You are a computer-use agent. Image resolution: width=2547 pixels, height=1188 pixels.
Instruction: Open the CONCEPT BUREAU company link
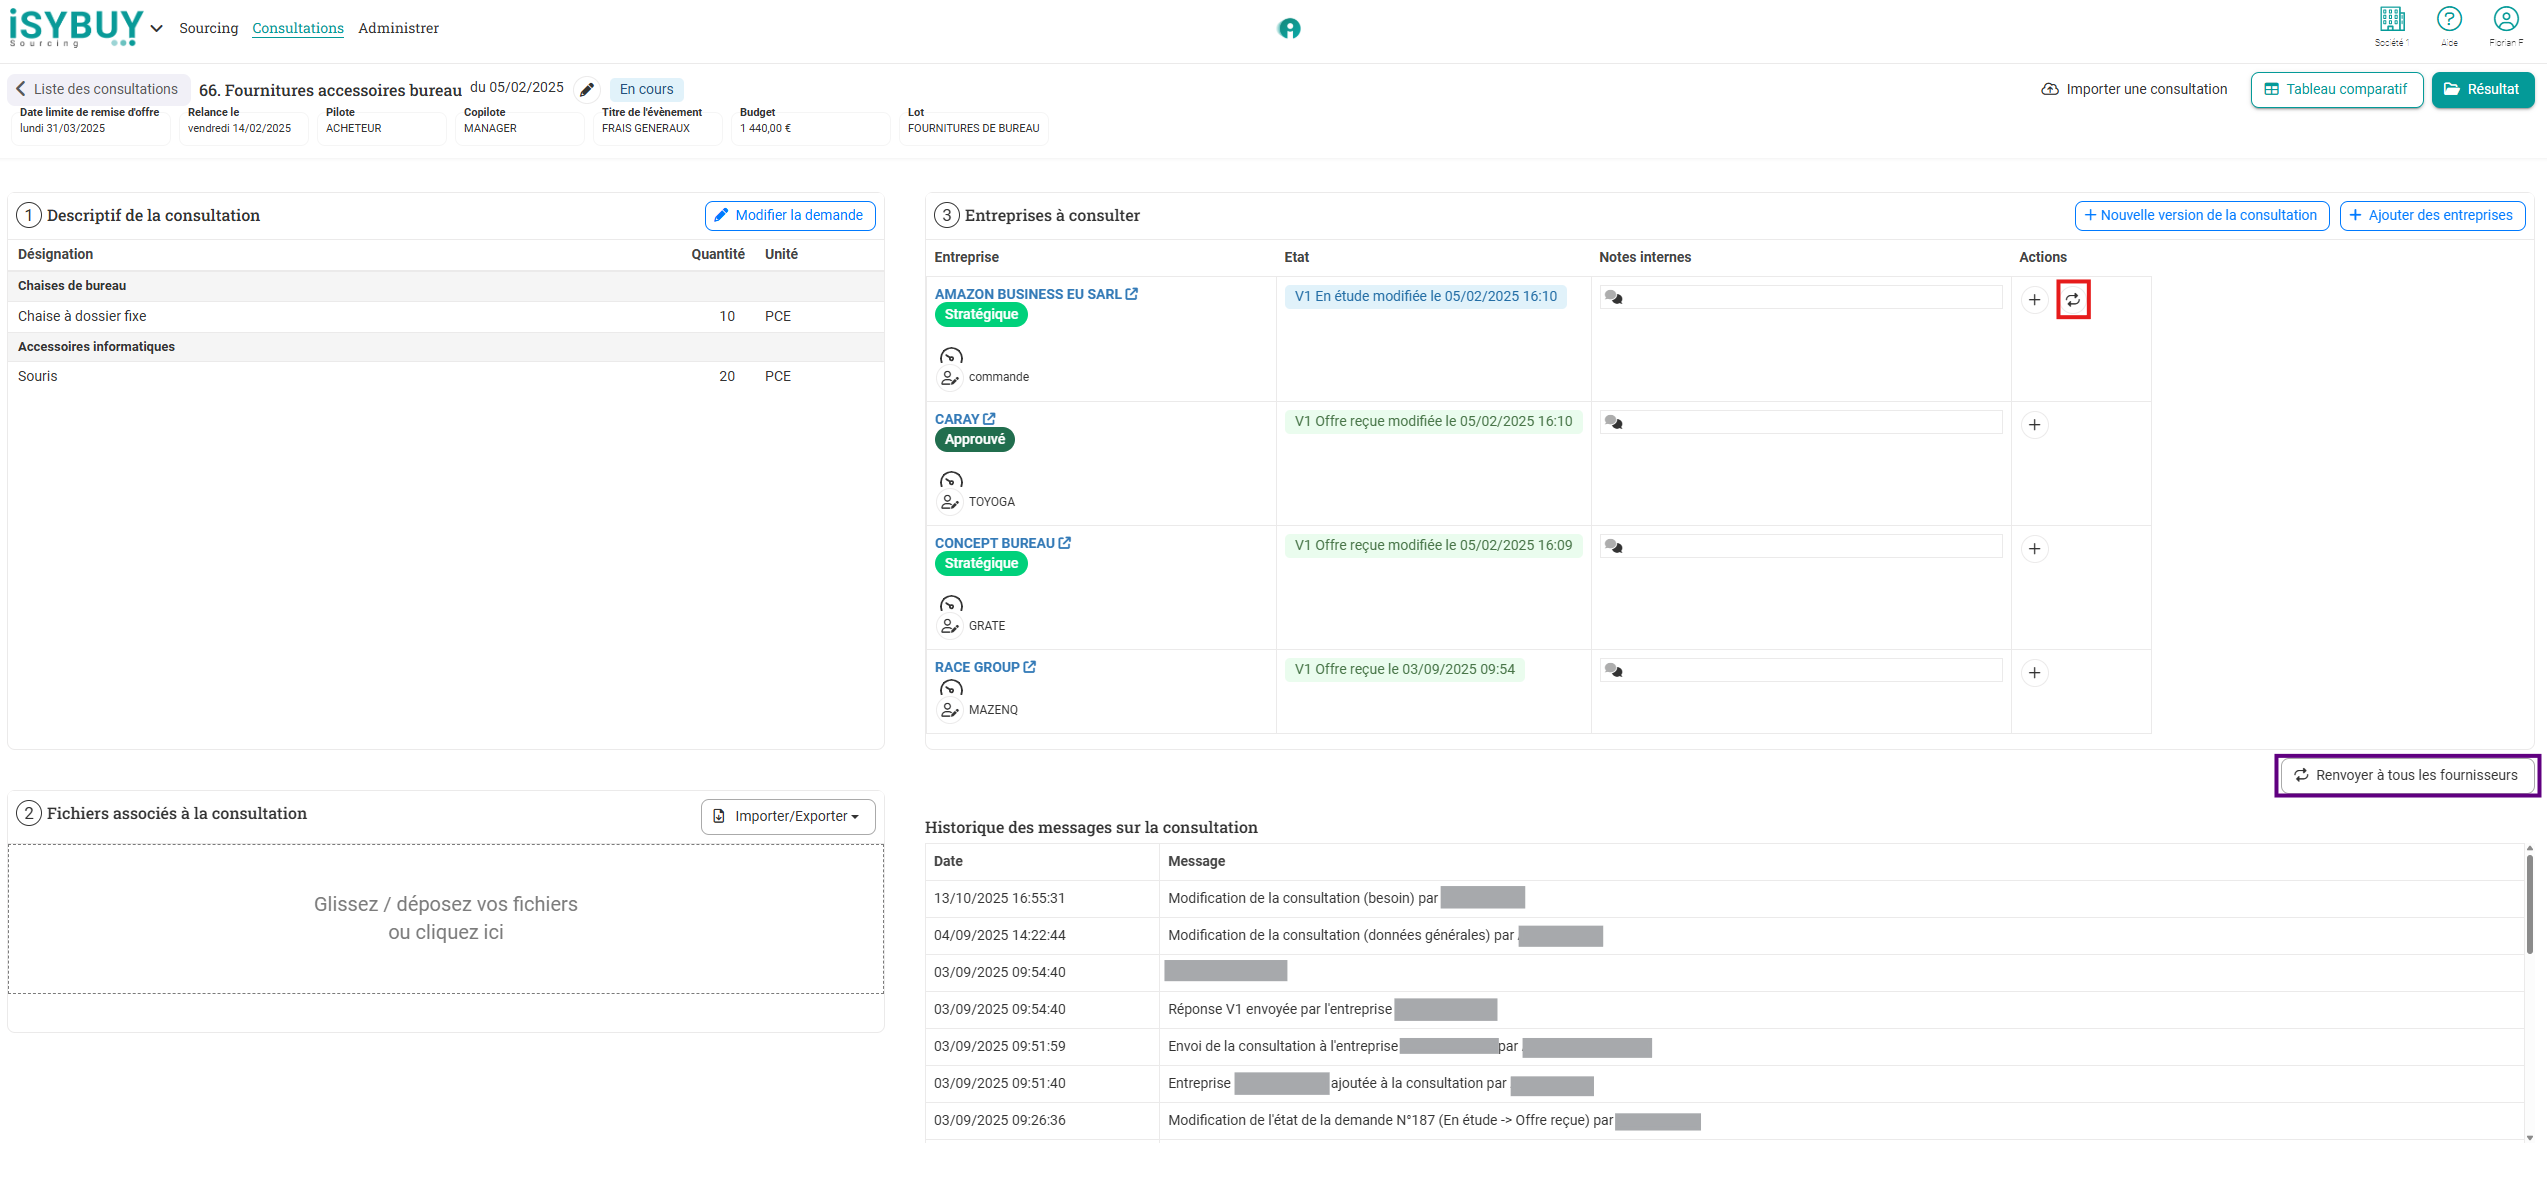[995, 543]
